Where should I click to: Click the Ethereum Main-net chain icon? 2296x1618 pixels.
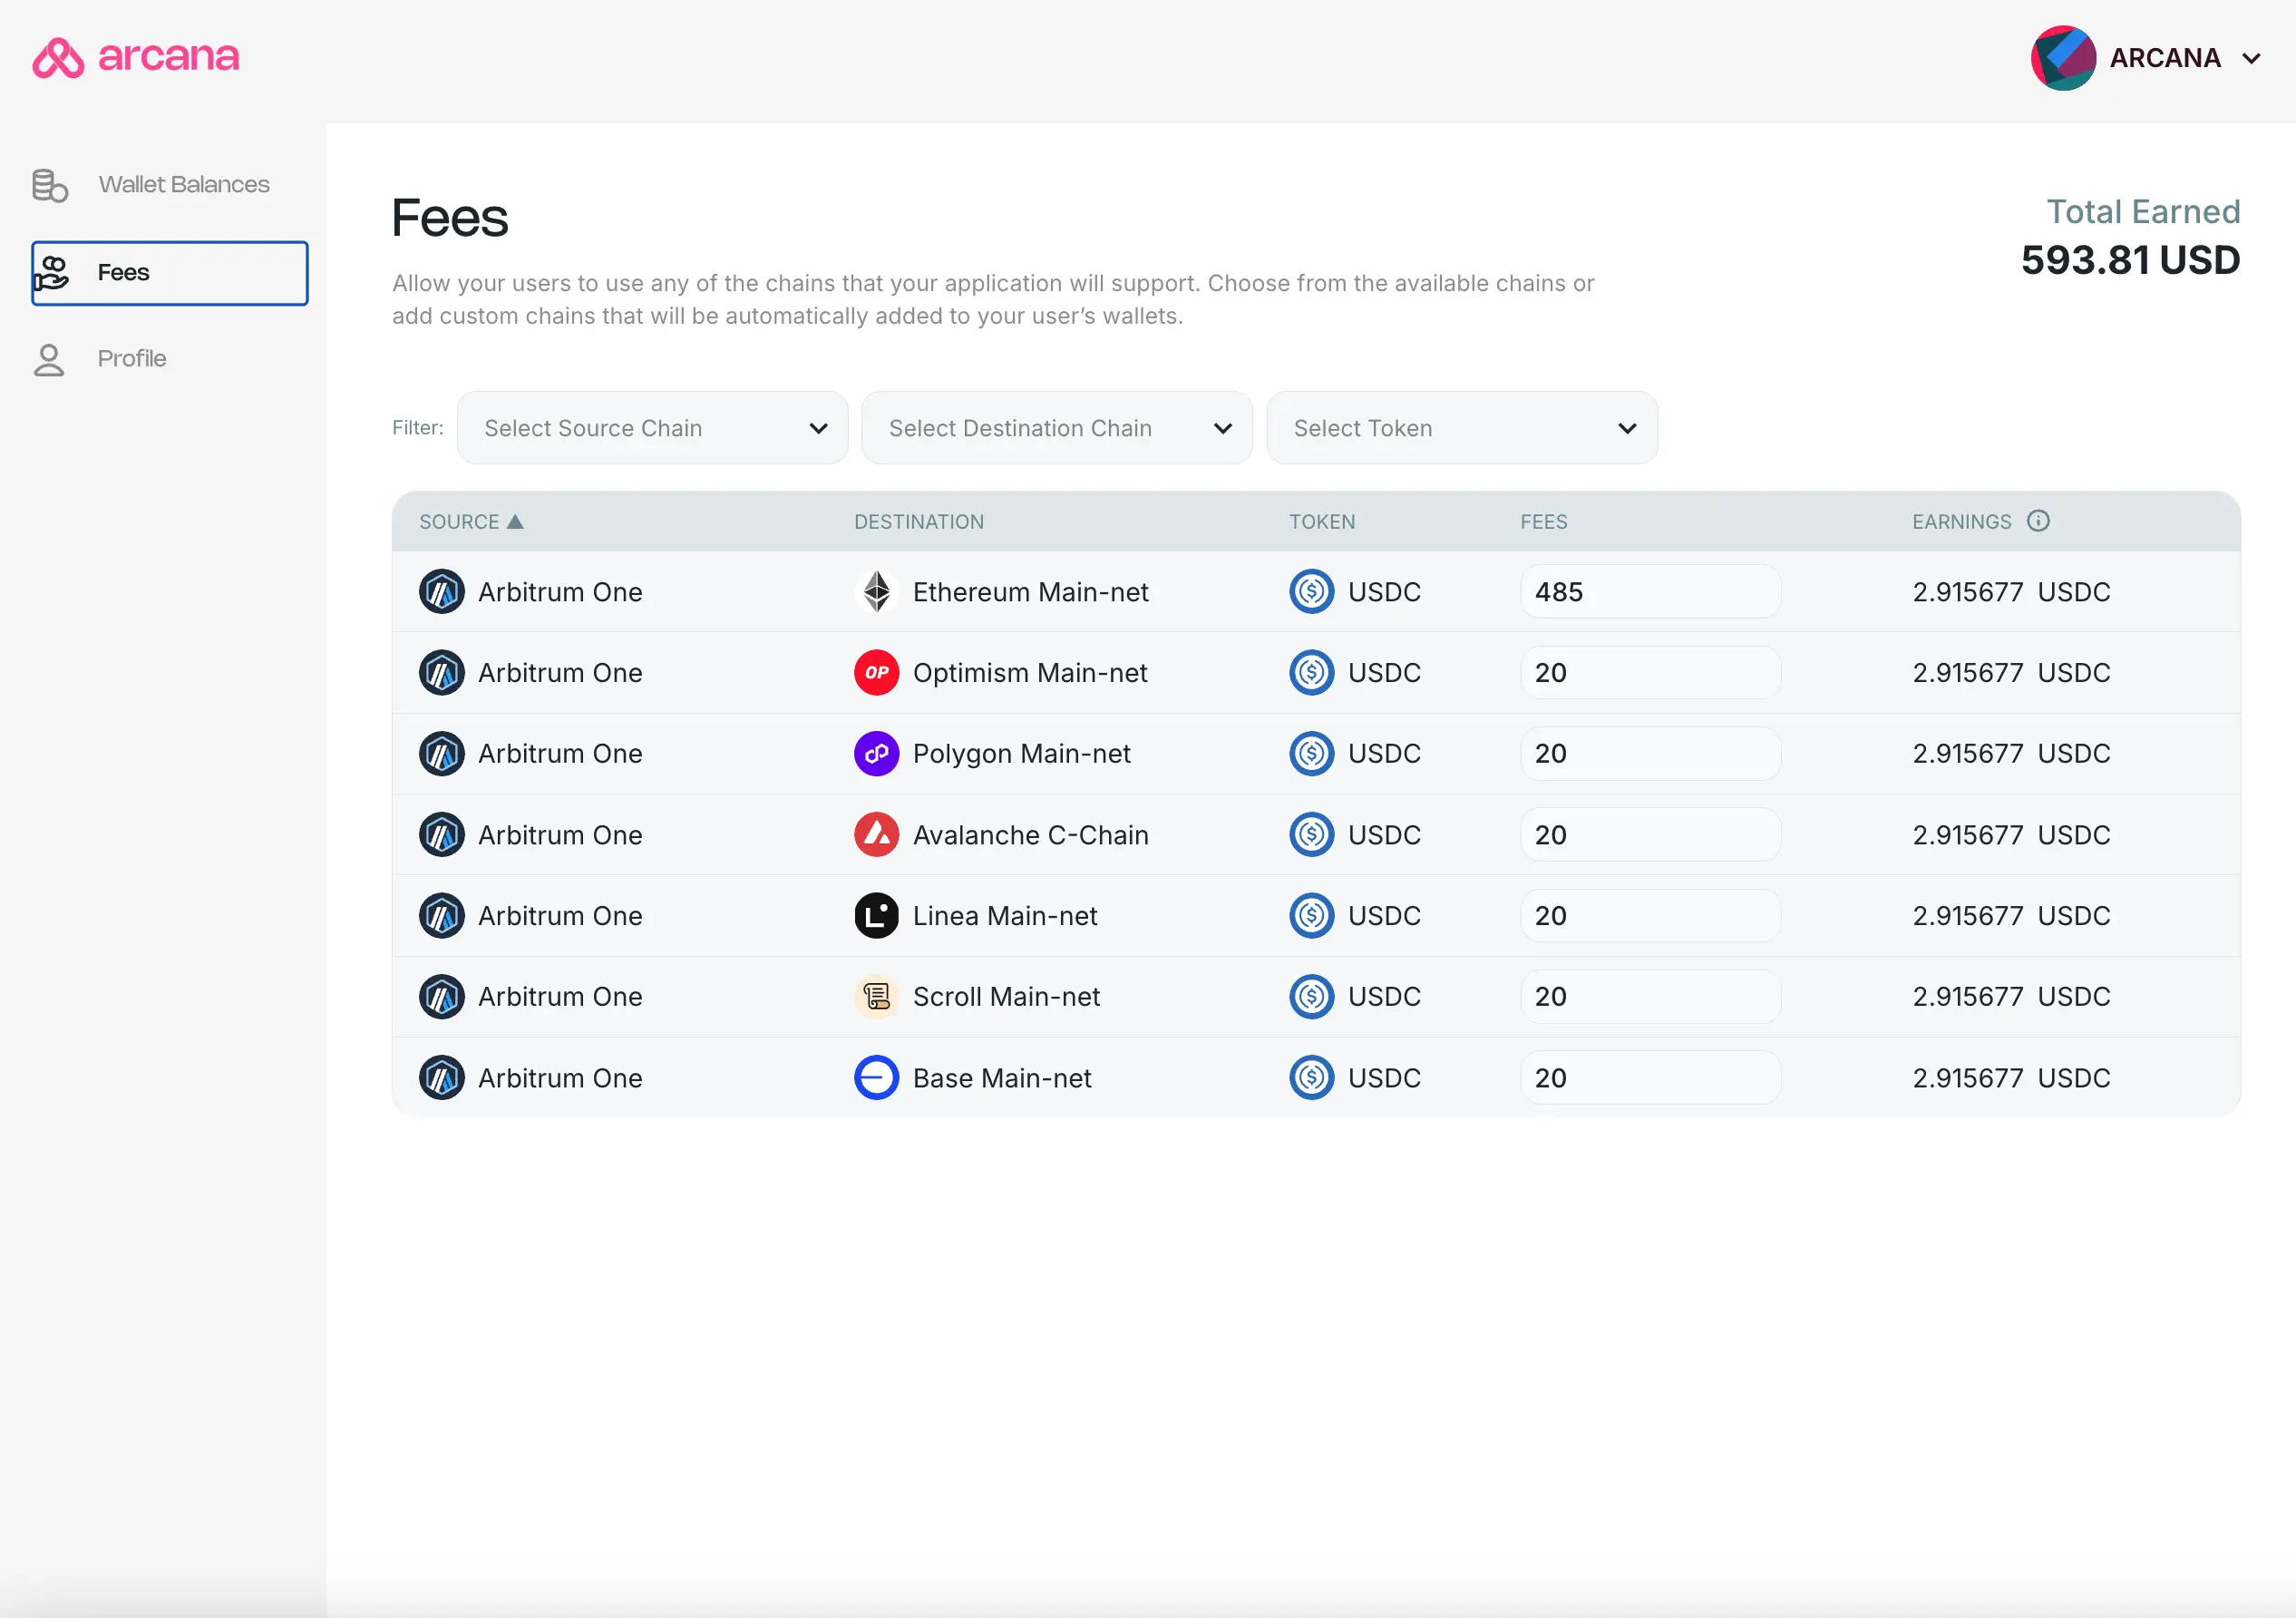click(x=877, y=592)
